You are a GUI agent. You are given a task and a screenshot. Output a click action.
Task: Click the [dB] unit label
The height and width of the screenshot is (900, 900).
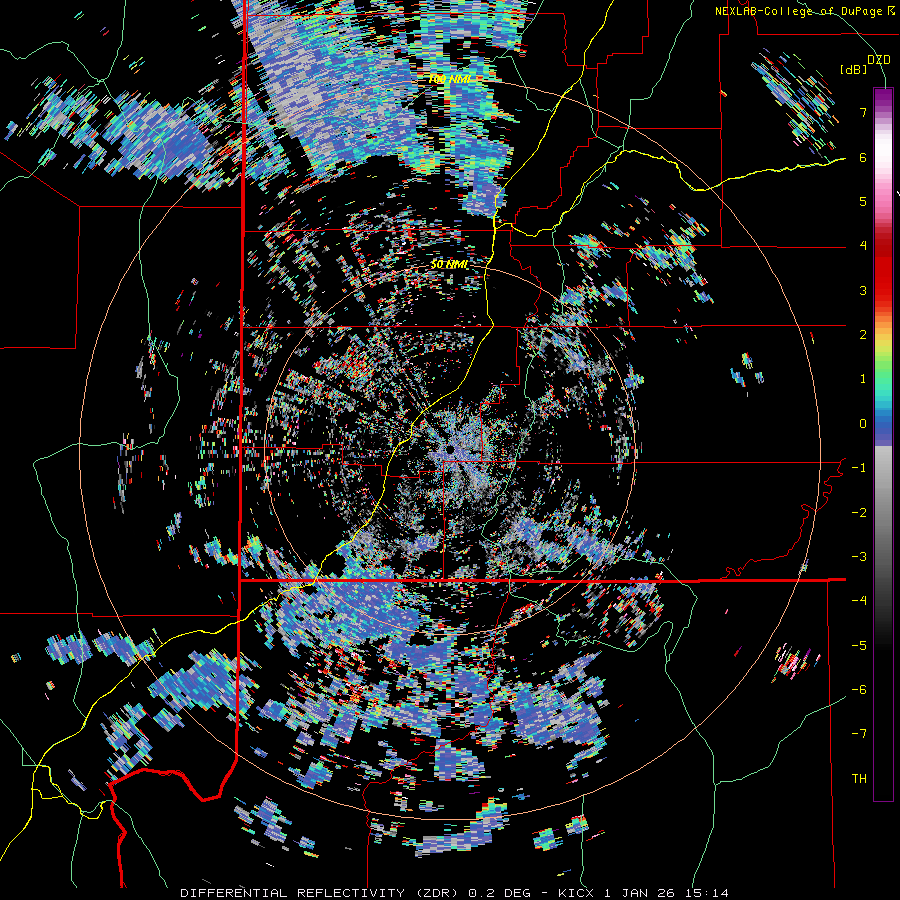click(854, 69)
